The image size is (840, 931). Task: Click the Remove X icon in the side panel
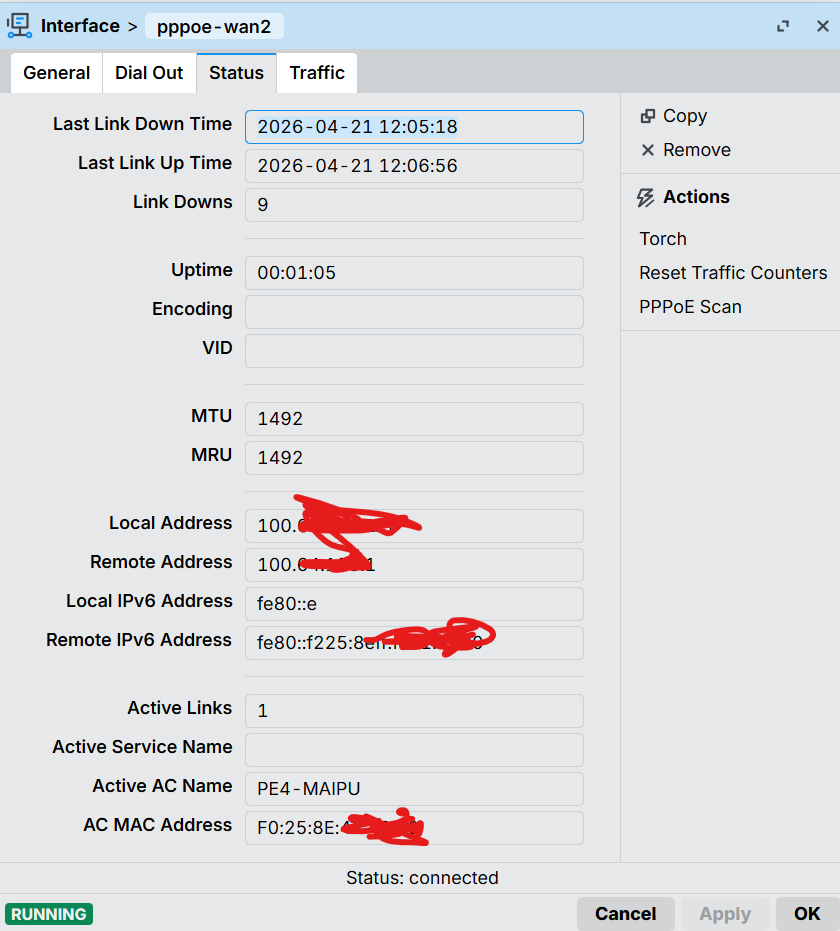pyautogui.click(x=647, y=150)
